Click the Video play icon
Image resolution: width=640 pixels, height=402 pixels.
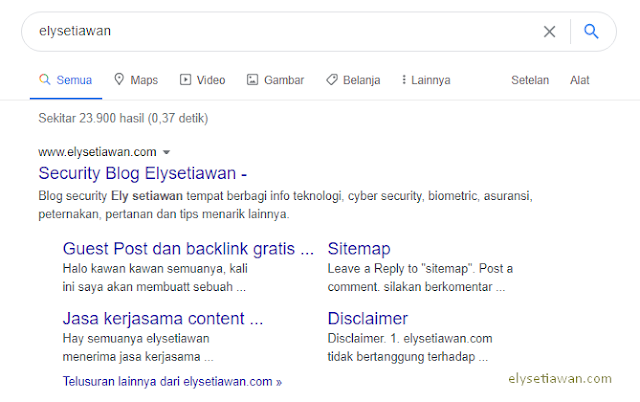(x=185, y=80)
